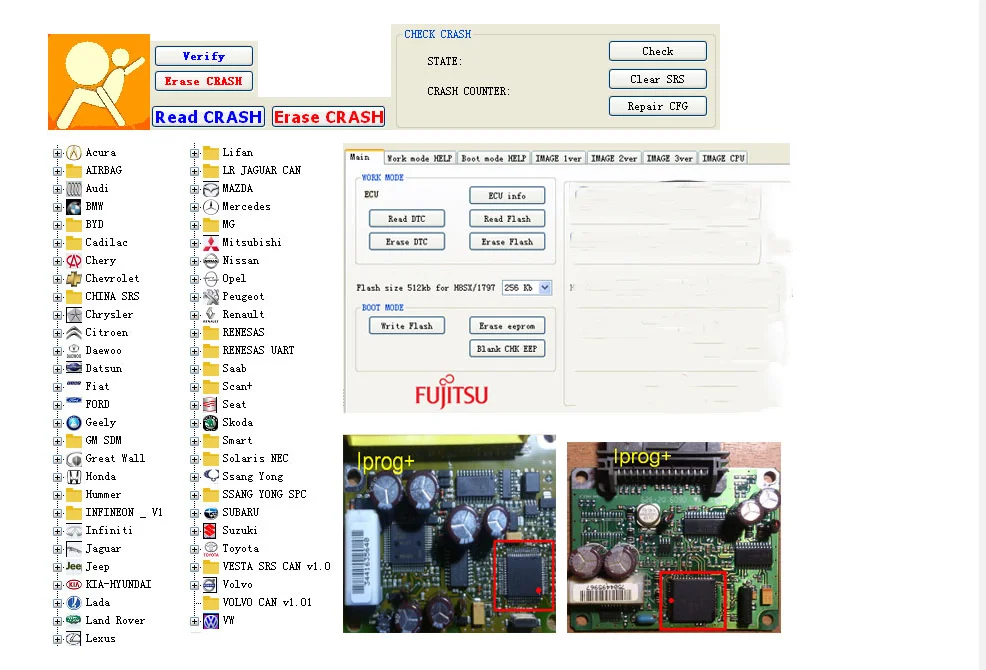
Task: Select the Skoda logo icon
Action: point(211,423)
